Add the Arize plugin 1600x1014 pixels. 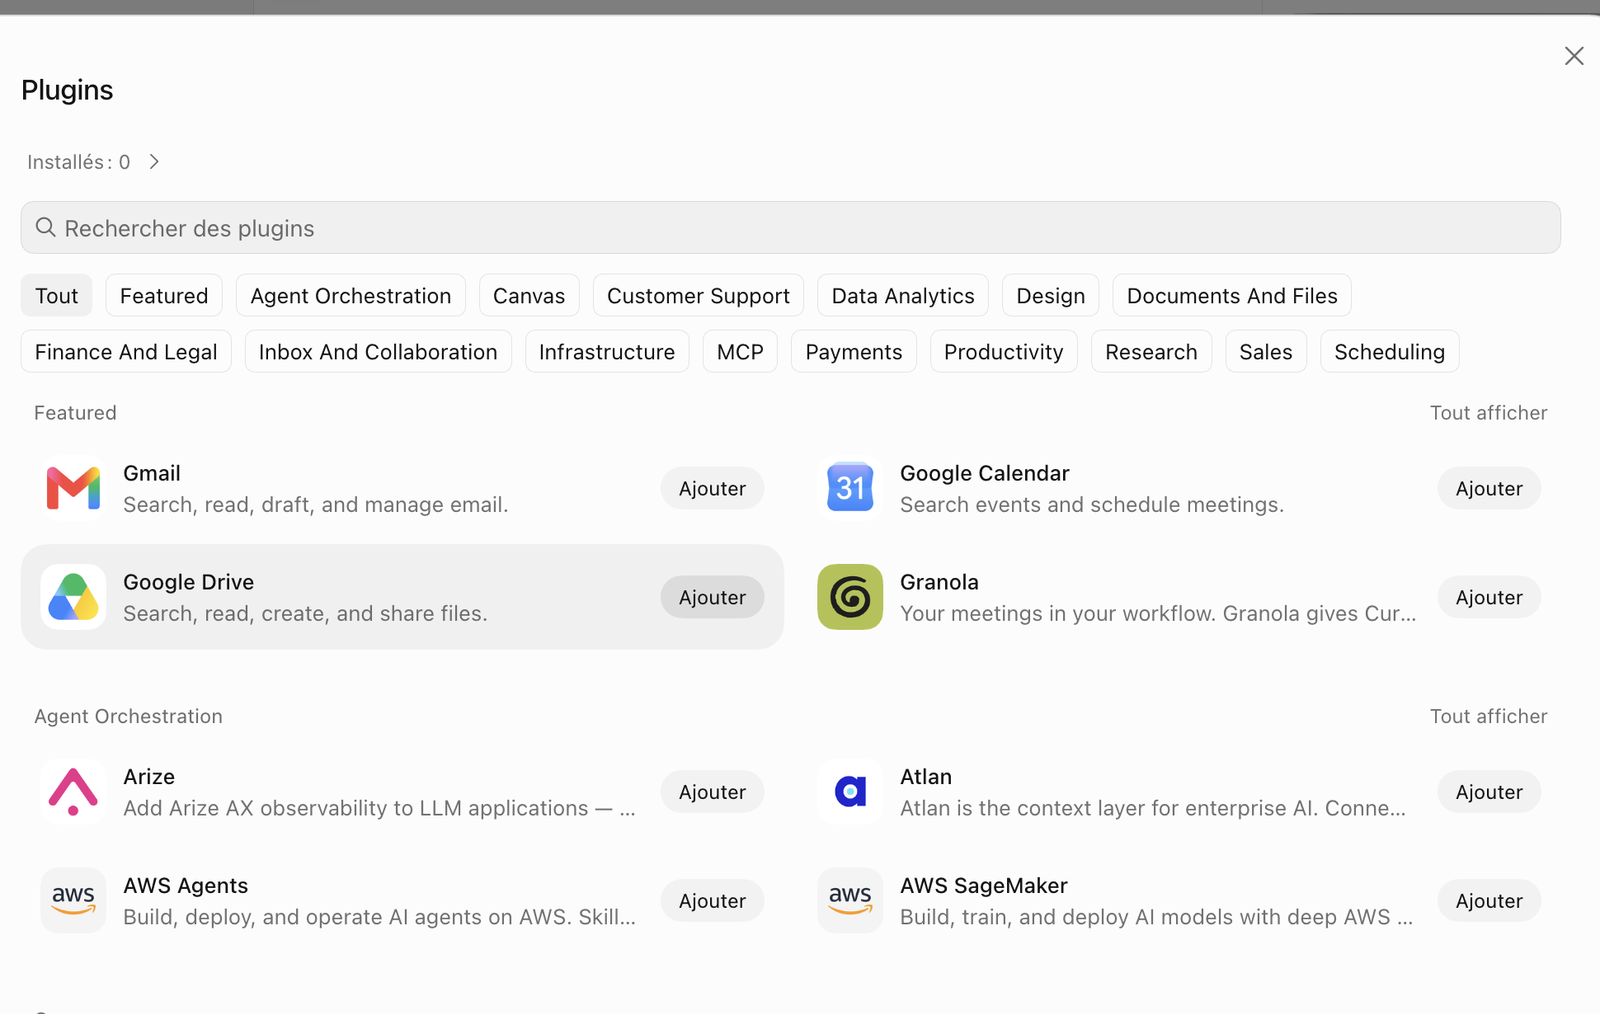coord(712,791)
